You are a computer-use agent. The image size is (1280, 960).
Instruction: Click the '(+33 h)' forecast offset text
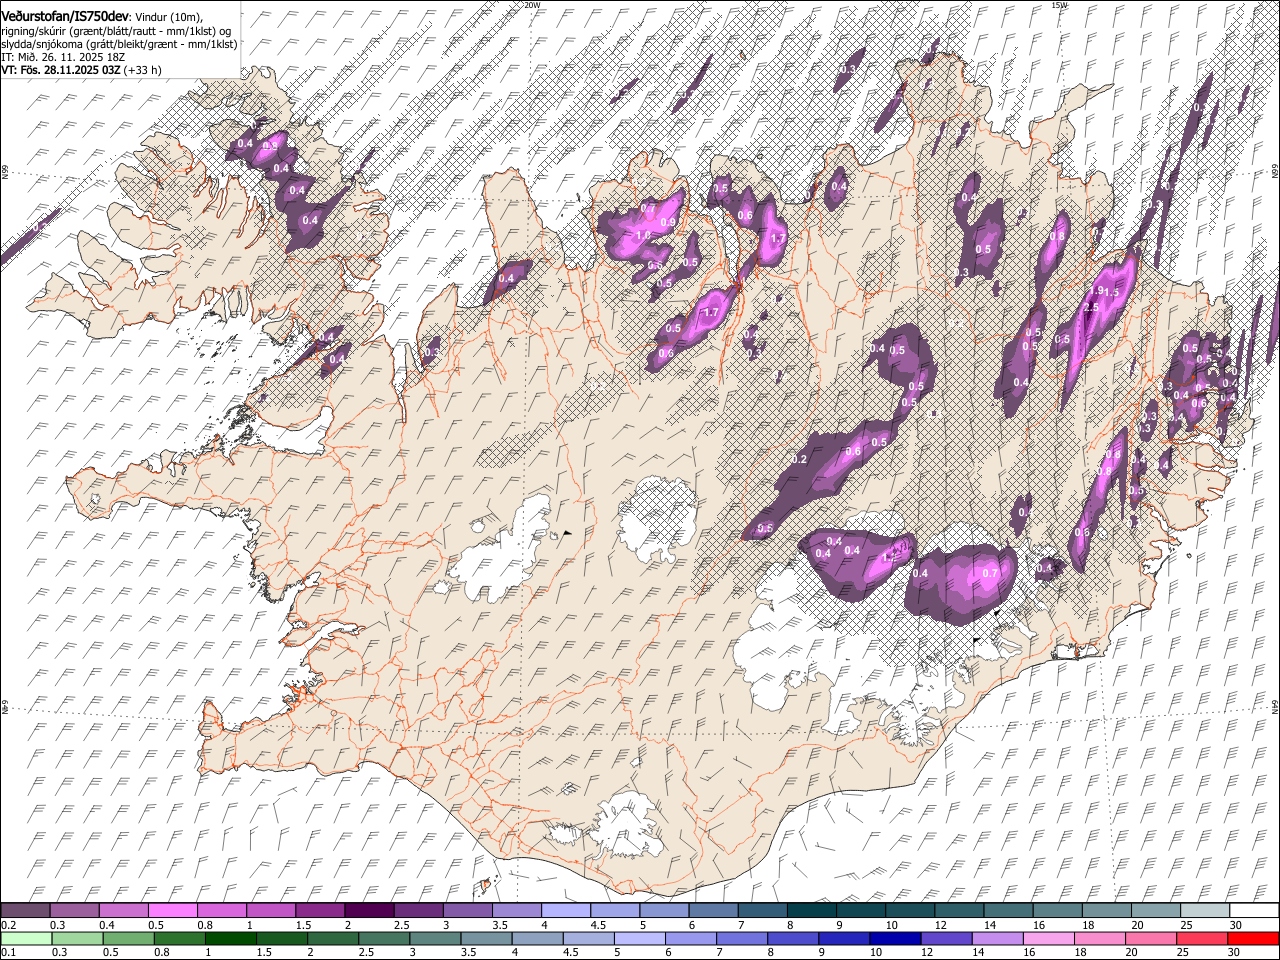pyautogui.click(x=143, y=70)
